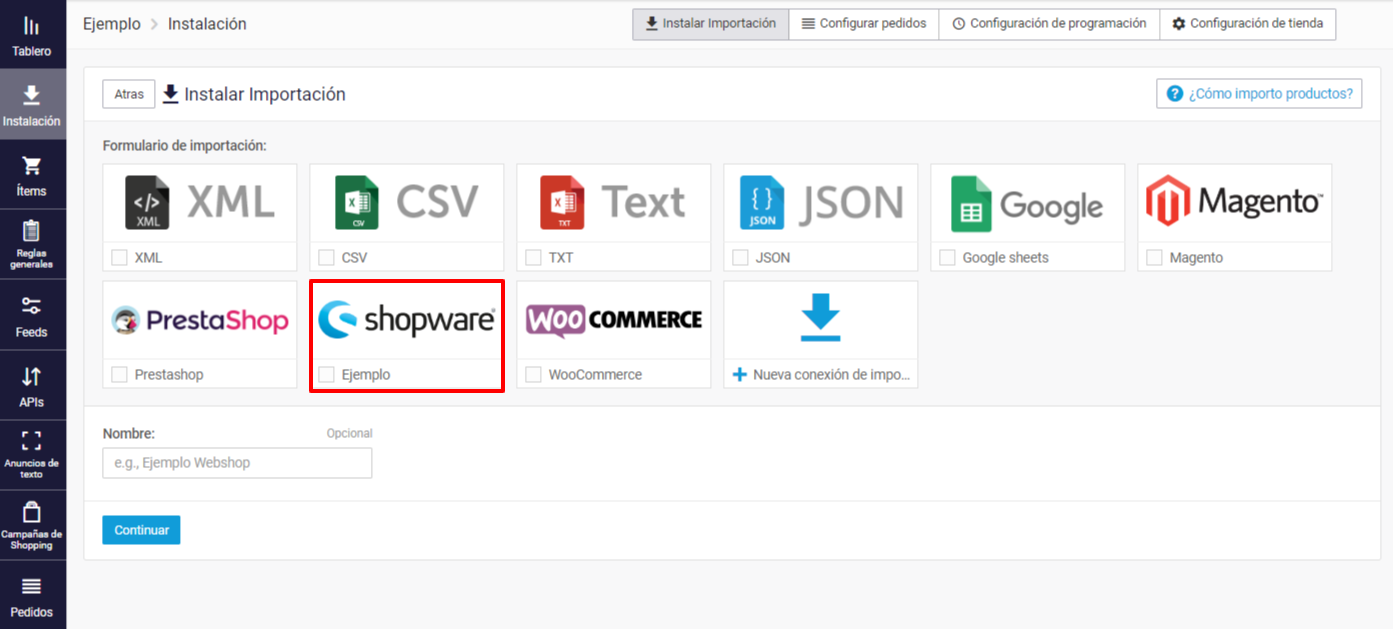This screenshot has width=1393, height=629.
Task: Switch to Instalar Importación tab
Action: point(711,24)
